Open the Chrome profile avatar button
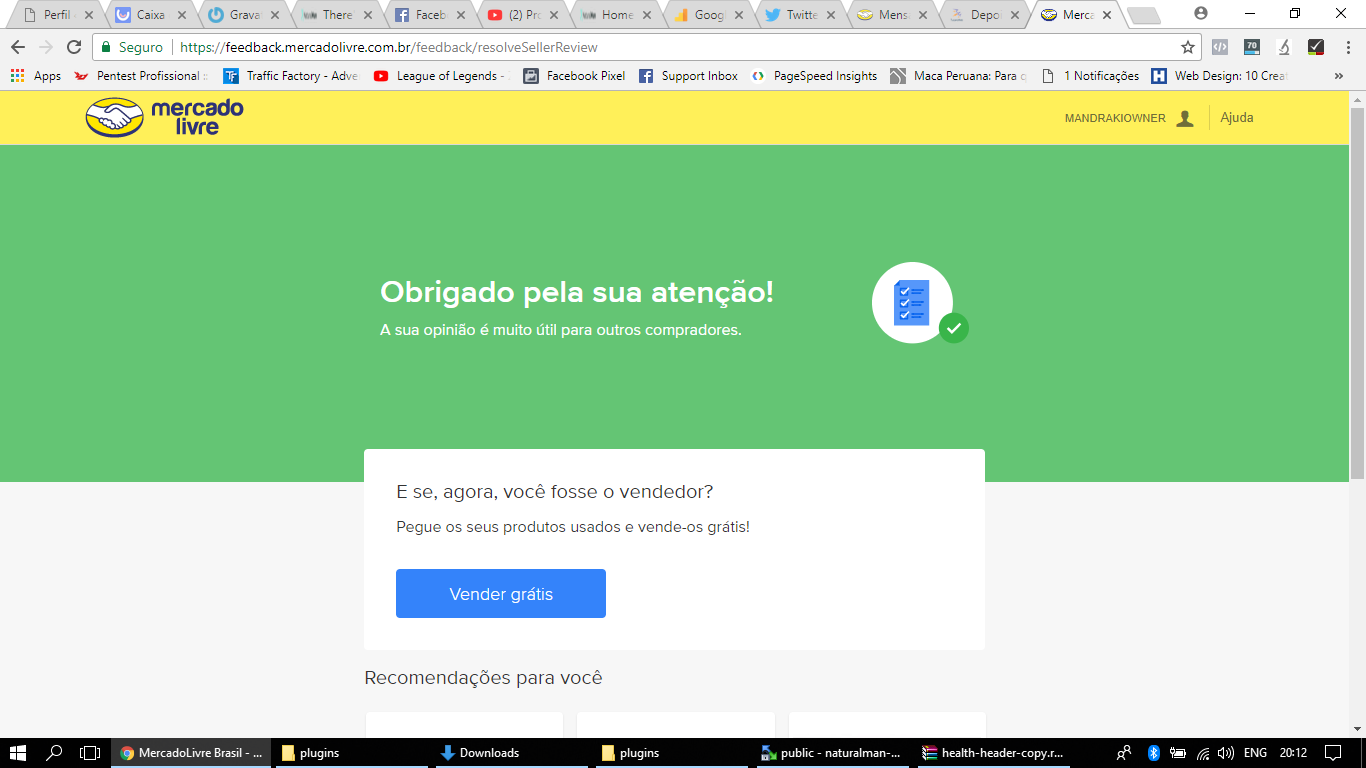1366x768 pixels. pos(1201,14)
